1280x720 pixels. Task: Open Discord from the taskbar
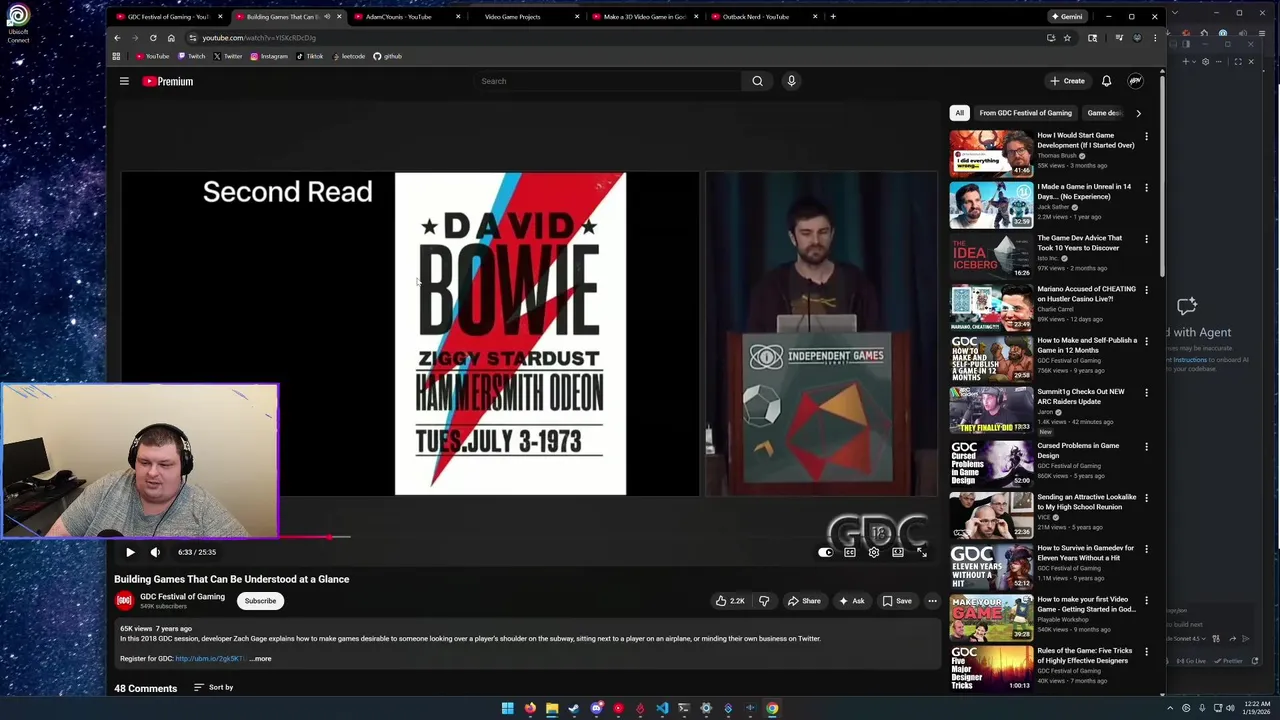click(x=596, y=708)
